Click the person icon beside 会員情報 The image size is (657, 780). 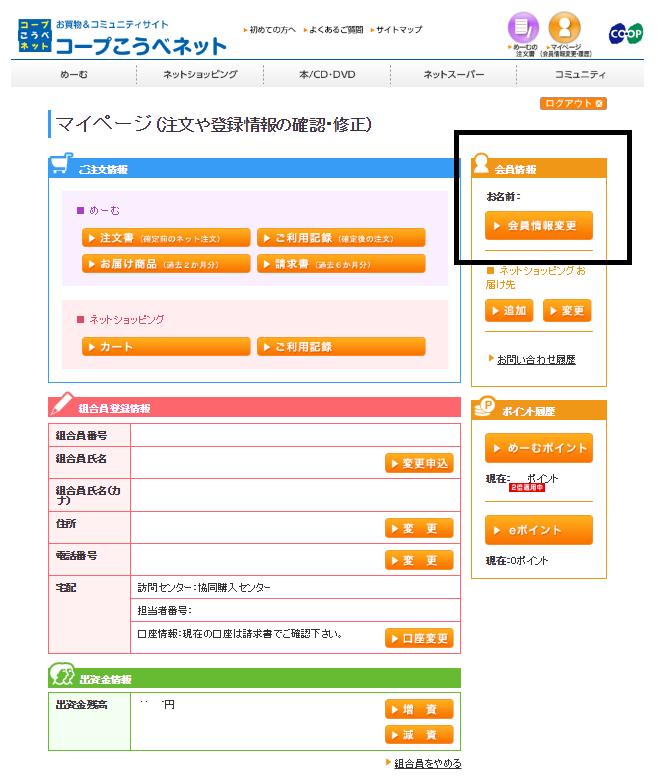click(482, 166)
